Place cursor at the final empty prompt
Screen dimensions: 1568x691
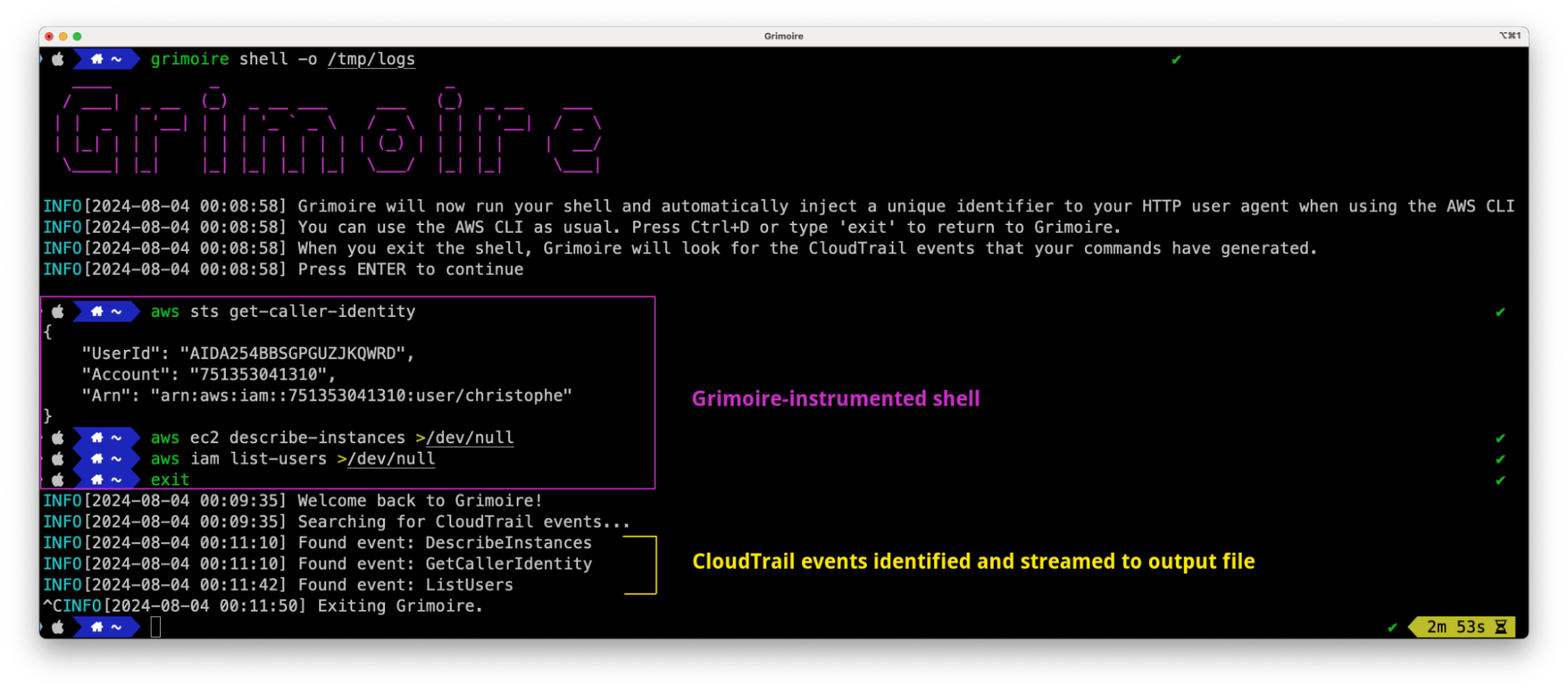pyautogui.click(x=155, y=627)
